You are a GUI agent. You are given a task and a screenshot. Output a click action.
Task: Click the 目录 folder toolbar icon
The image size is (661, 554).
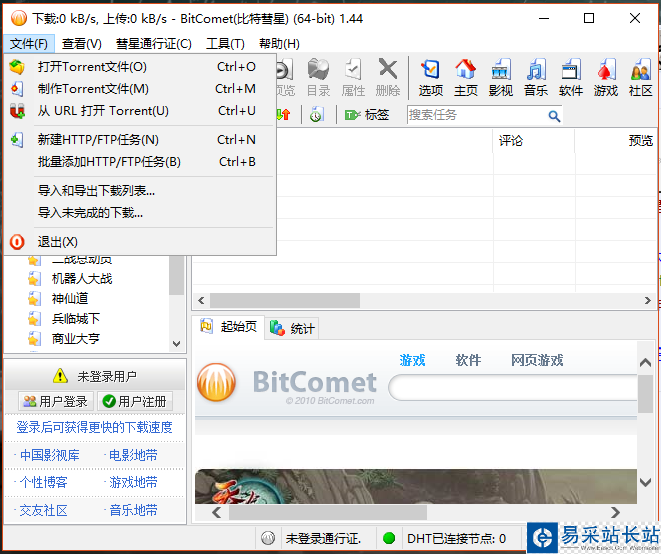pyautogui.click(x=318, y=77)
